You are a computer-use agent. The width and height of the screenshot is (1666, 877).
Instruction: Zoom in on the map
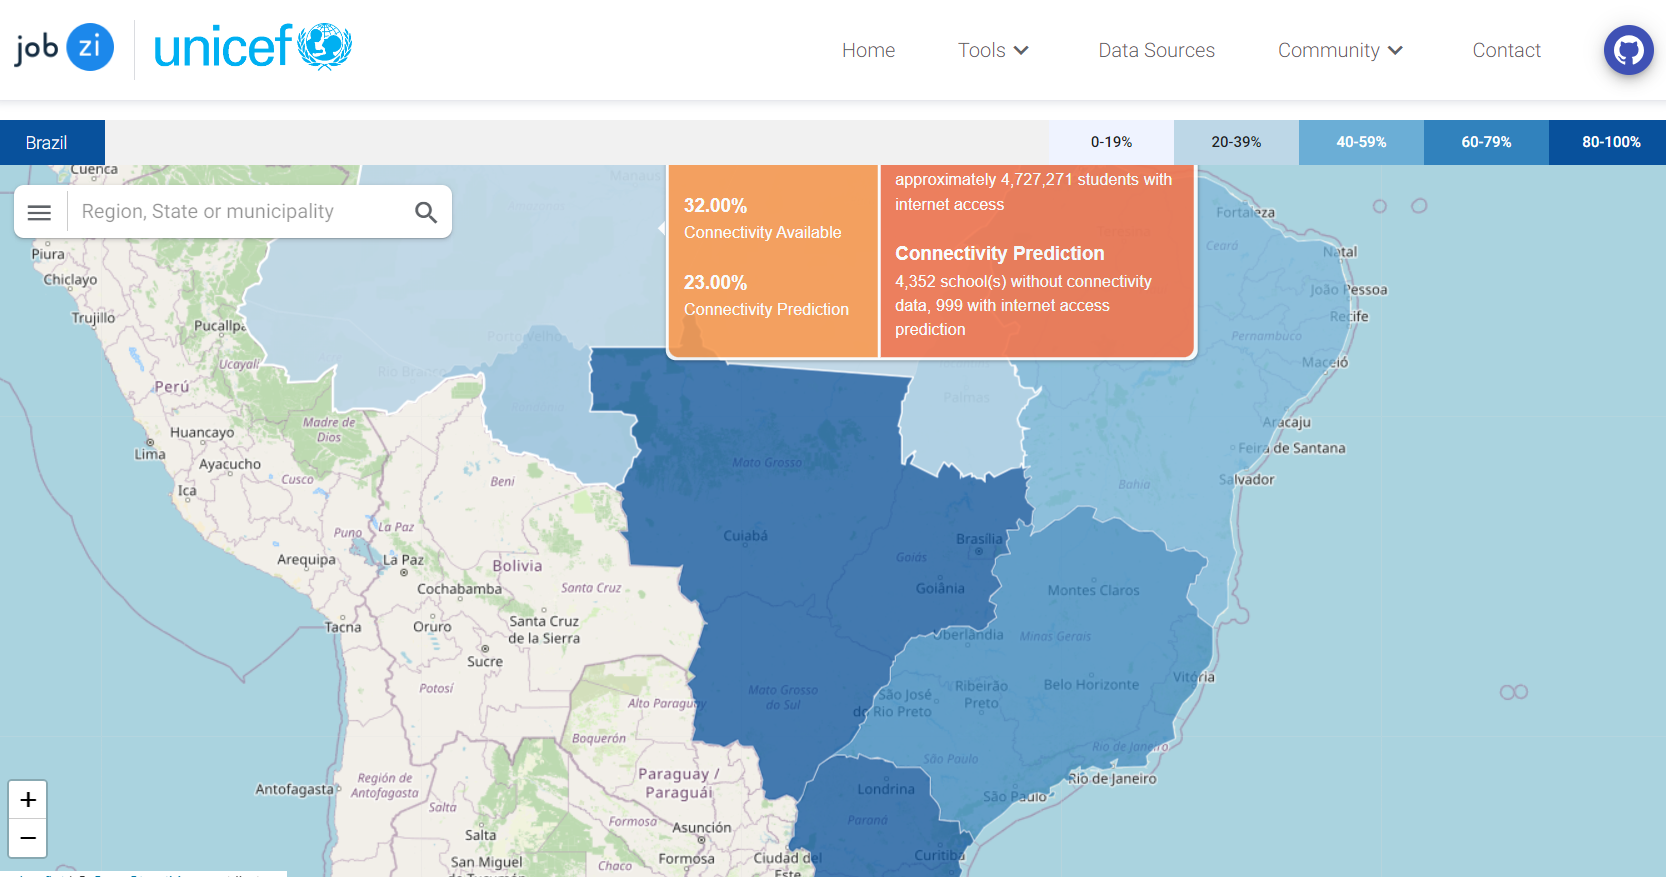tap(28, 800)
